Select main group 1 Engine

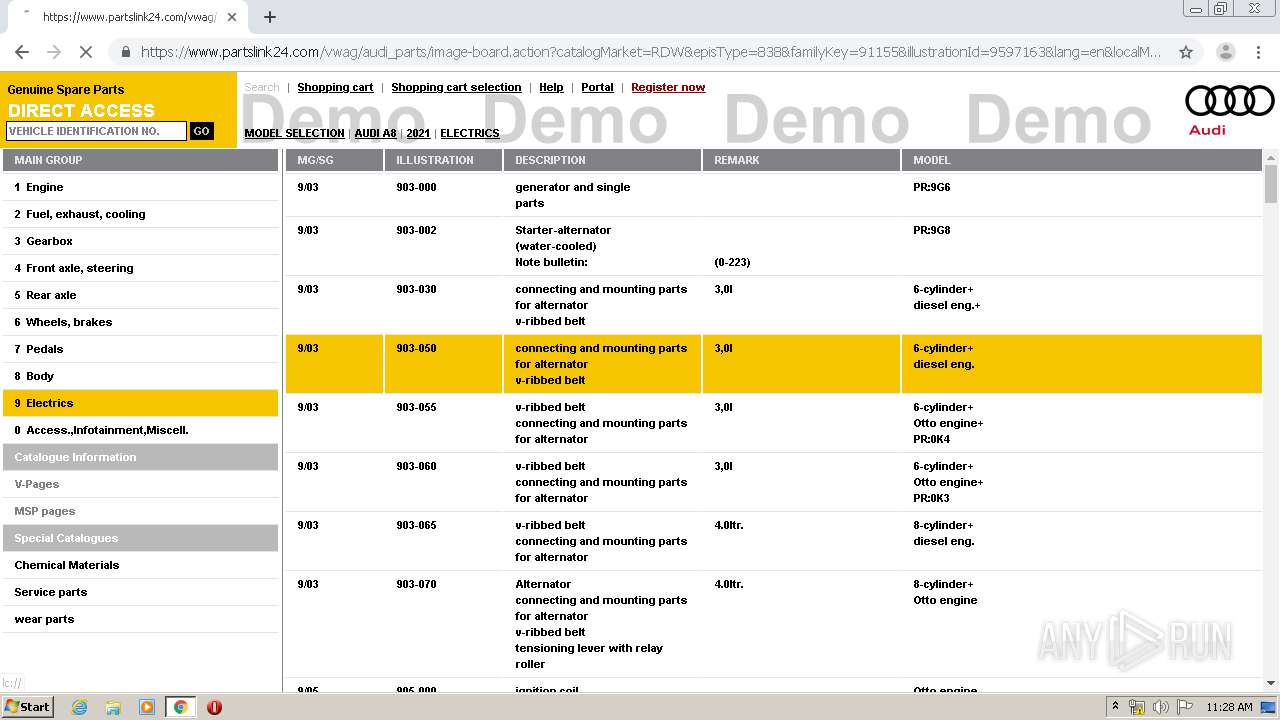pyautogui.click(x=140, y=187)
